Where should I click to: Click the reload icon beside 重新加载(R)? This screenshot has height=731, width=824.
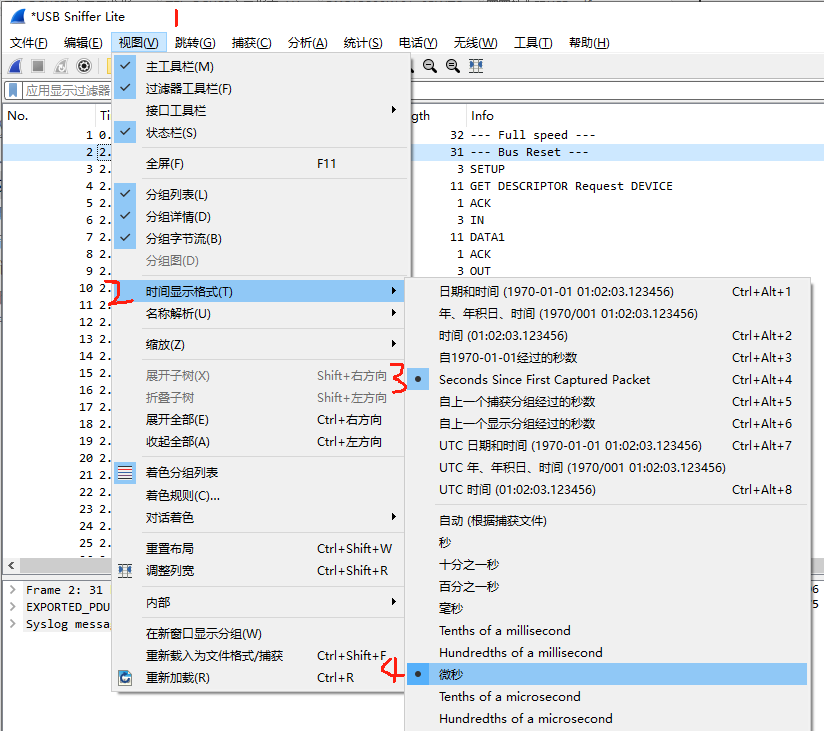pyautogui.click(x=125, y=678)
